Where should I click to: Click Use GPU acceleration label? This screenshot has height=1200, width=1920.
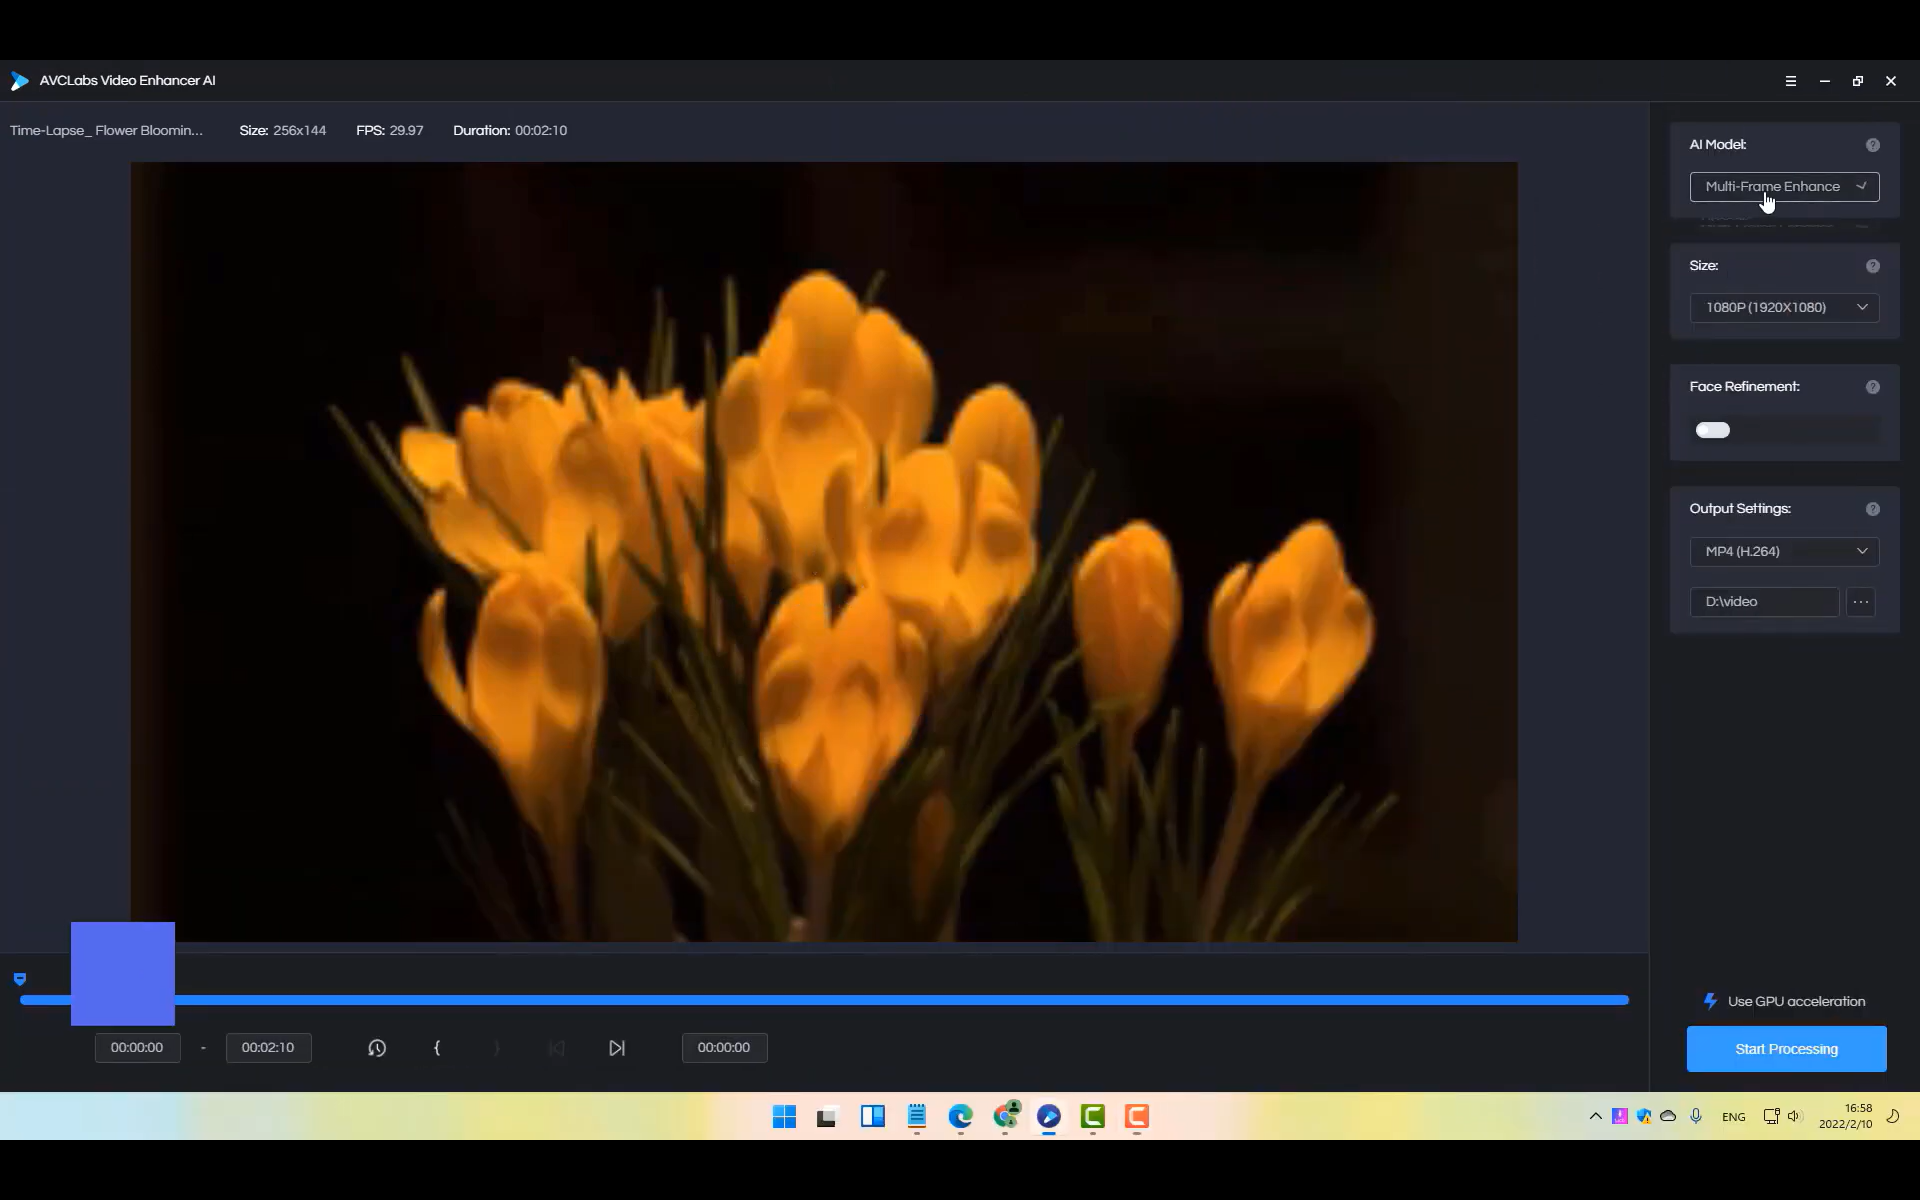1797,1002
